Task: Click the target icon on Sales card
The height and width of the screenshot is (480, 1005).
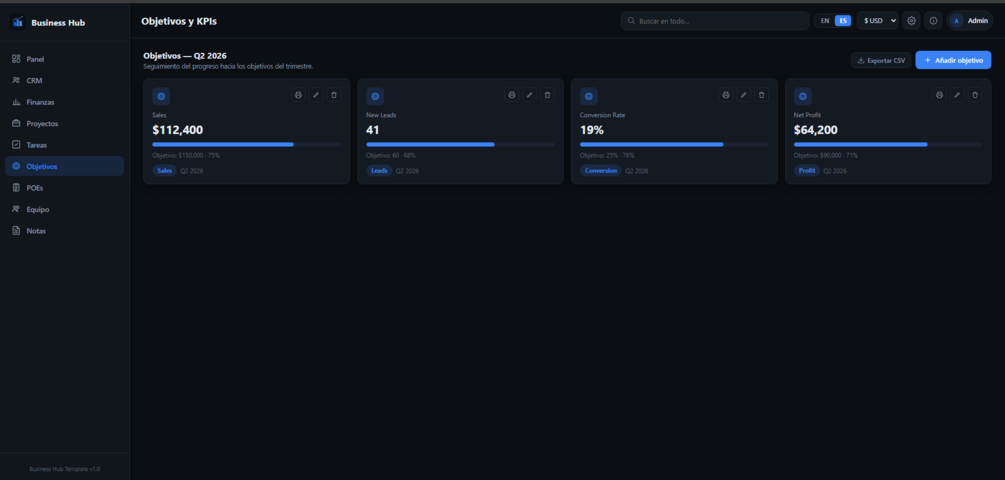Action: [x=161, y=96]
